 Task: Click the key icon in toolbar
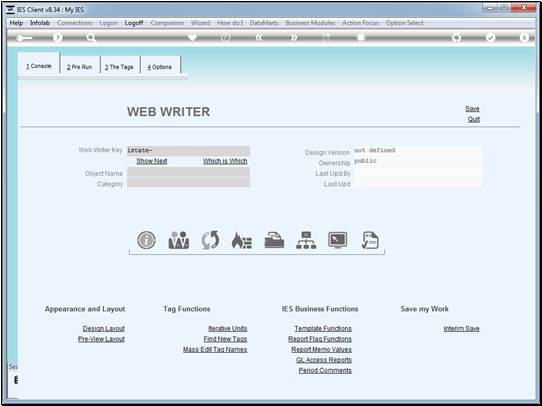pyautogui.click(x=25, y=38)
